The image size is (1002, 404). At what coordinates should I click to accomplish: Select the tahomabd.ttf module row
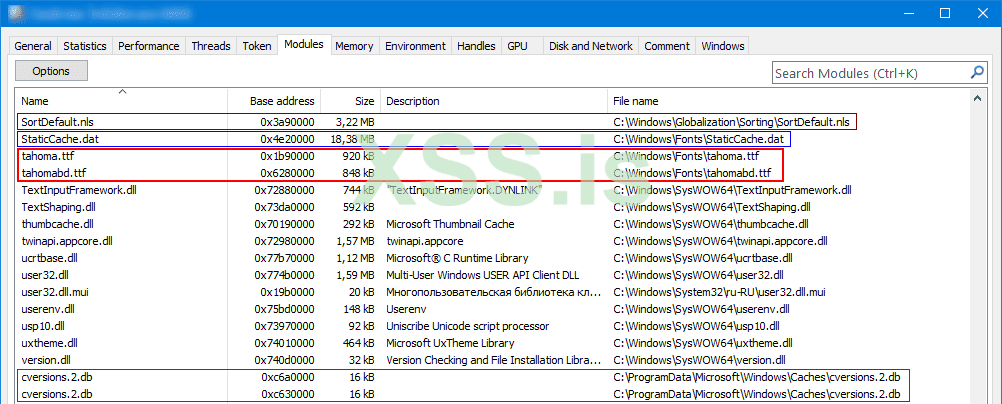492,173
